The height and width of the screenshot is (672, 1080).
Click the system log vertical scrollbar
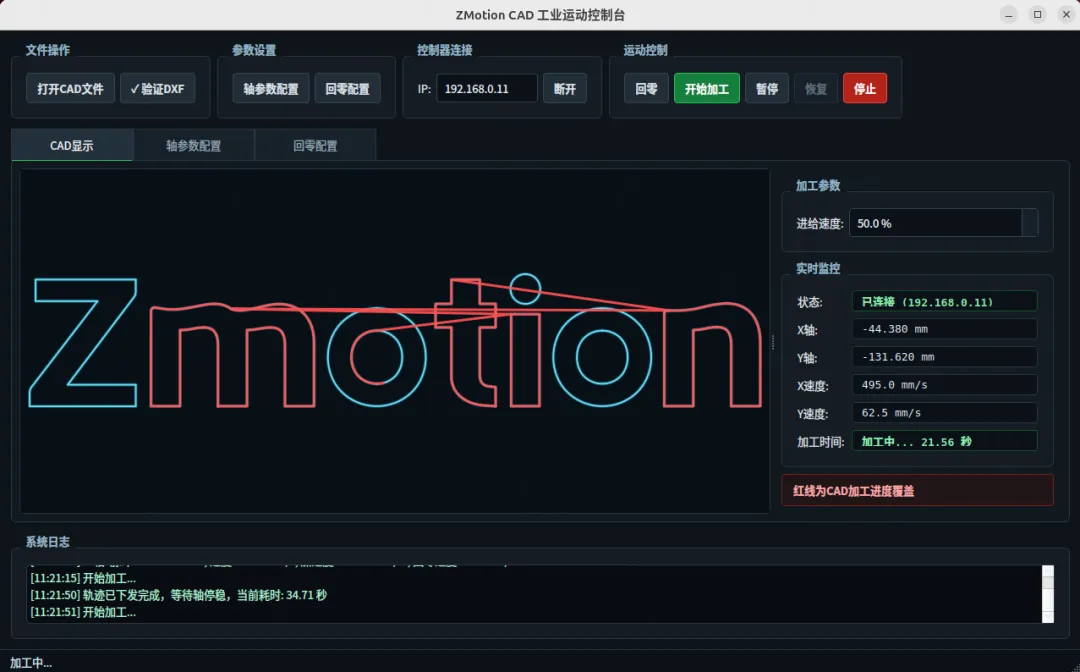[1048, 594]
